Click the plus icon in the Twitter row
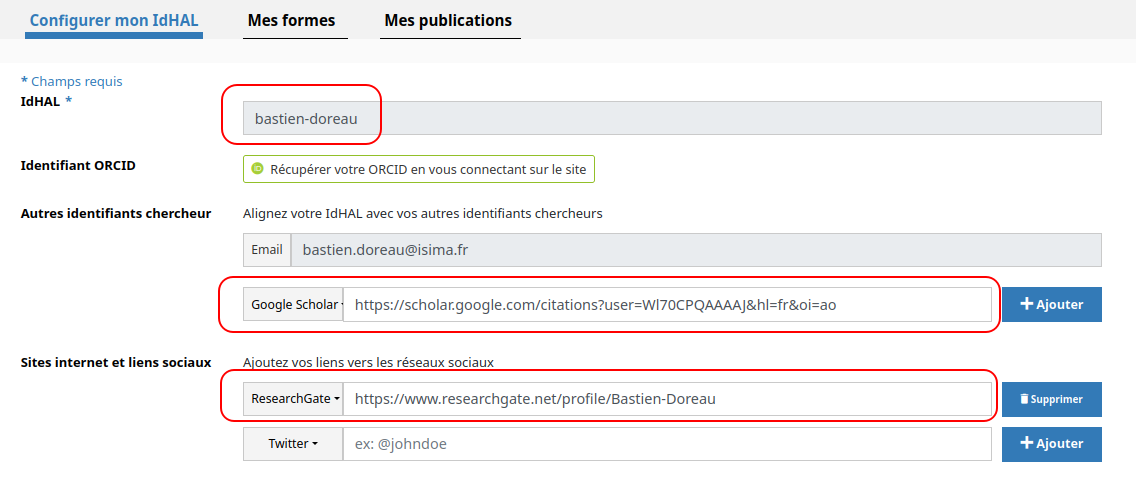Viewport: 1136px width, 488px height. 1026,444
